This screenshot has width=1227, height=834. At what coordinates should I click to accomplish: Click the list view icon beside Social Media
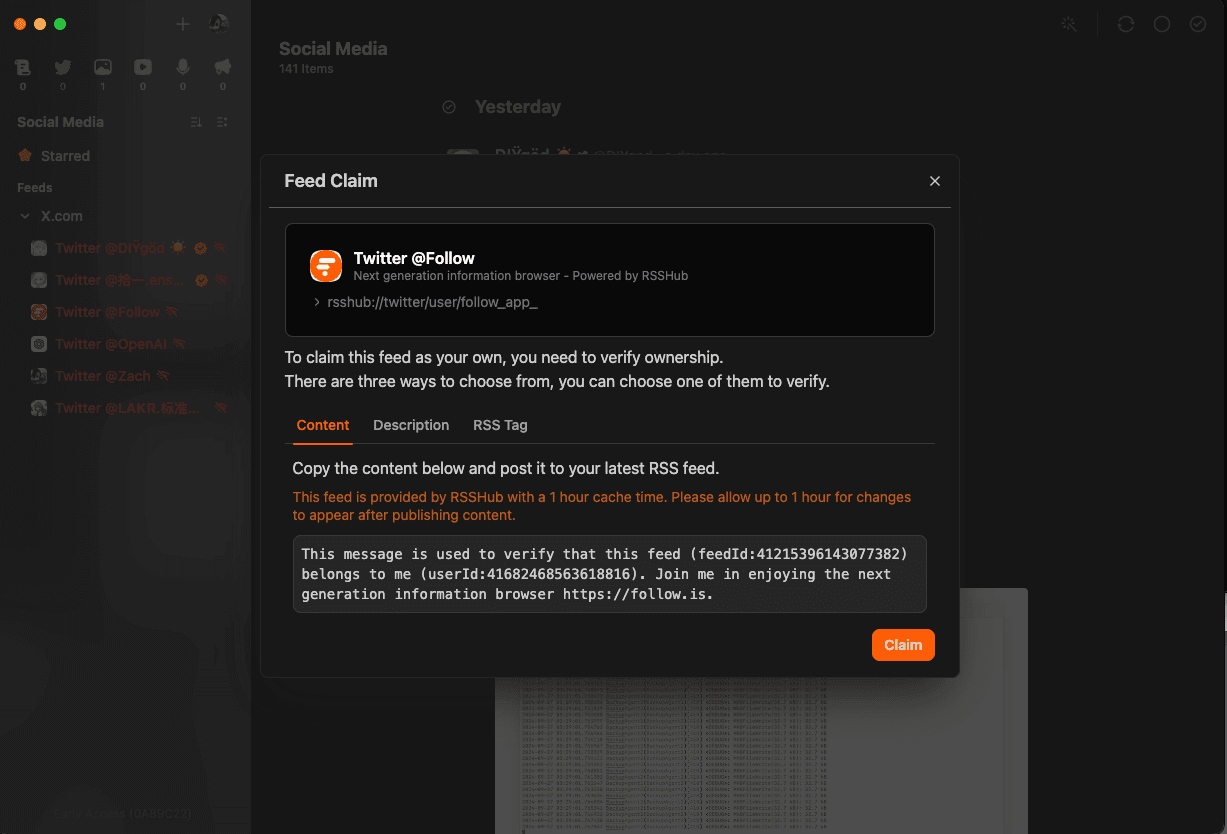coord(222,122)
